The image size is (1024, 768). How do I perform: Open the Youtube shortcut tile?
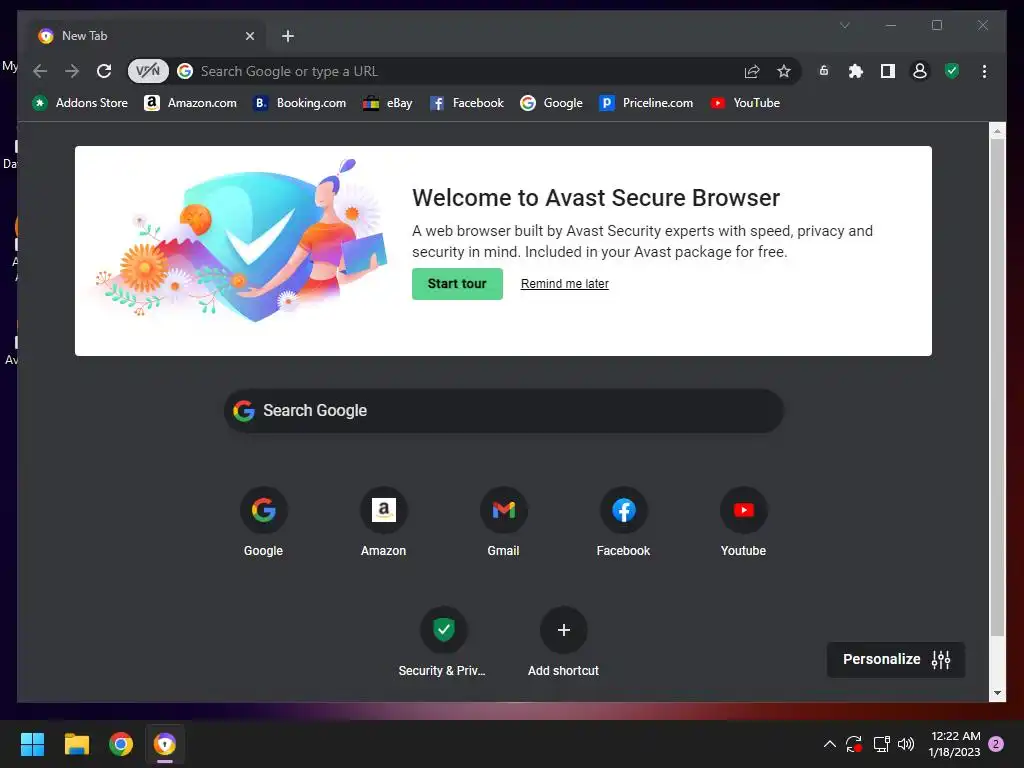tap(744, 521)
